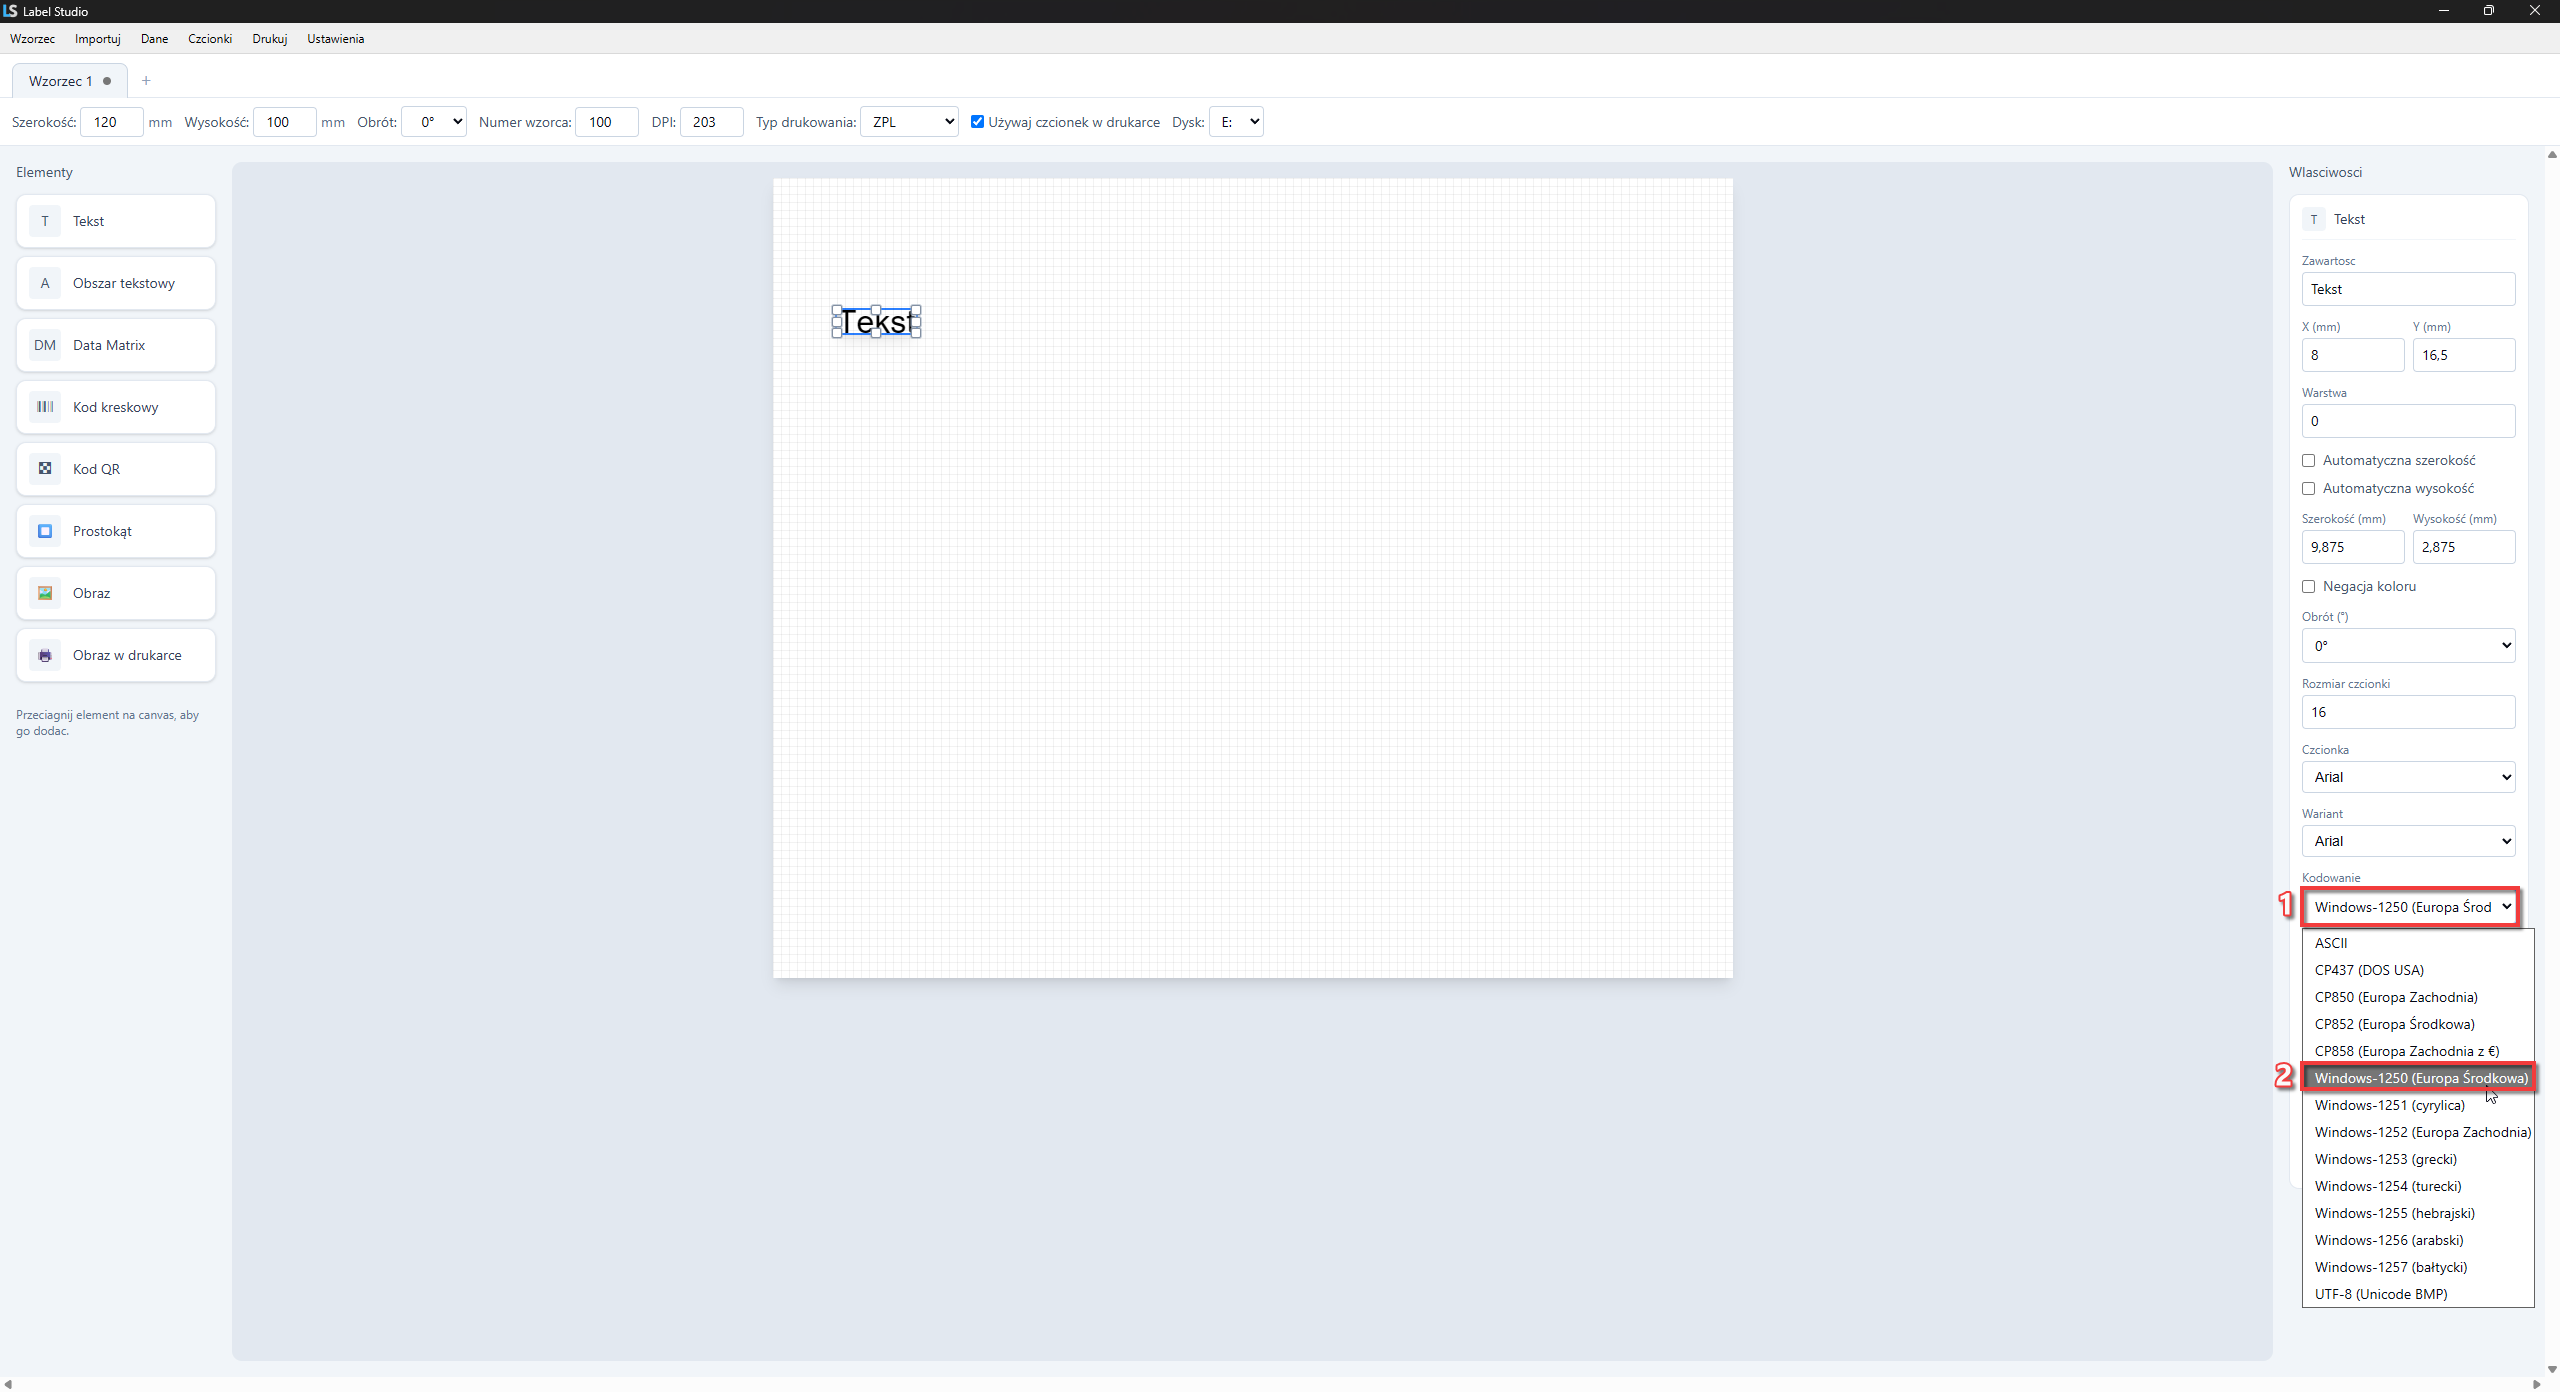Add a new template tab with plus
2560x1392 pixels.
[x=146, y=81]
